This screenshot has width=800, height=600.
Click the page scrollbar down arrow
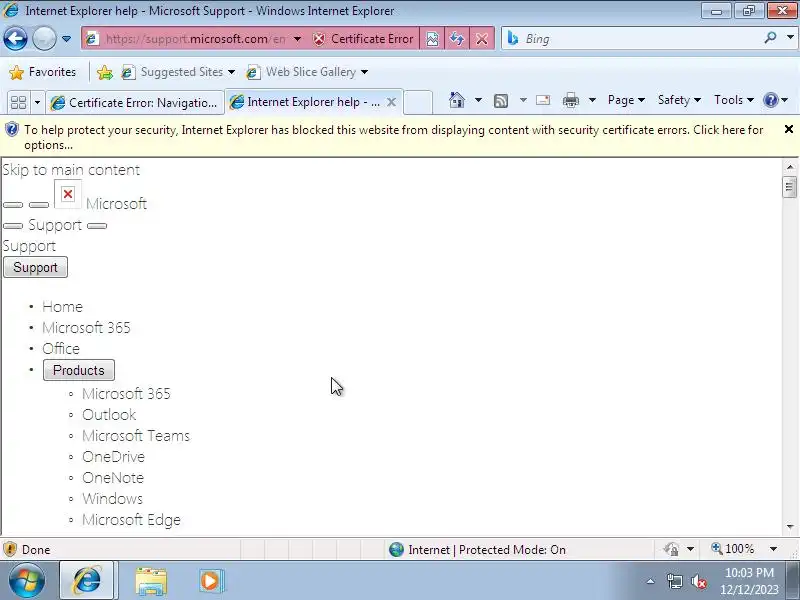(790, 527)
